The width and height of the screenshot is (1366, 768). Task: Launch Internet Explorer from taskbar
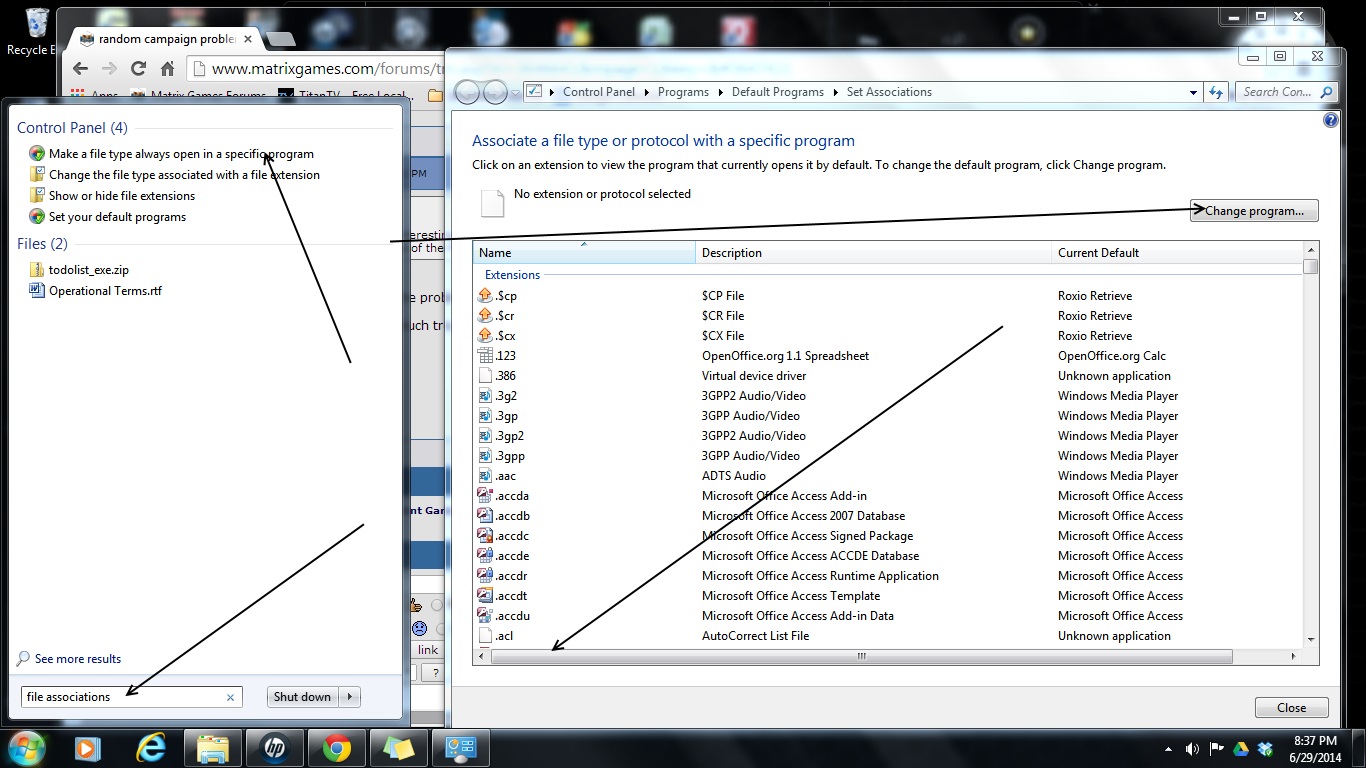pos(151,748)
